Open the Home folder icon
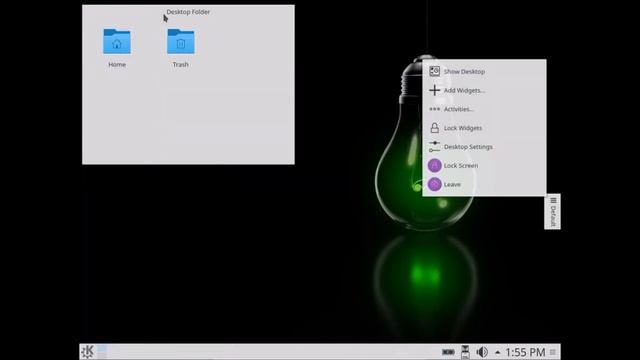The height and width of the screenshot is (360, 640). (117, 41)
